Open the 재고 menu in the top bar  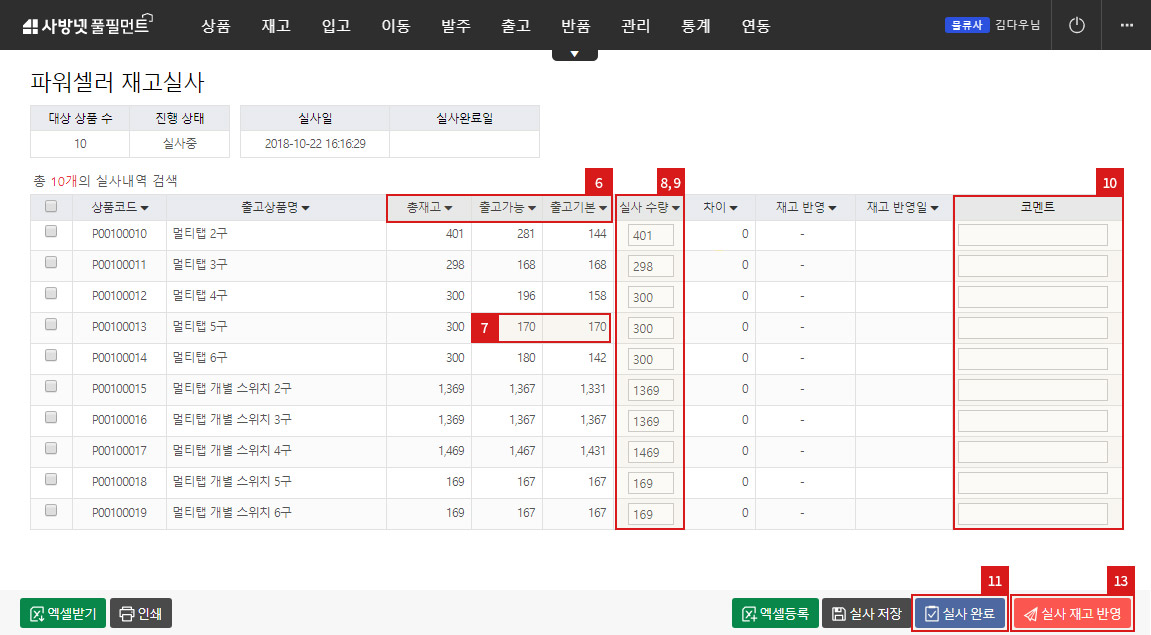coord(276,26)
